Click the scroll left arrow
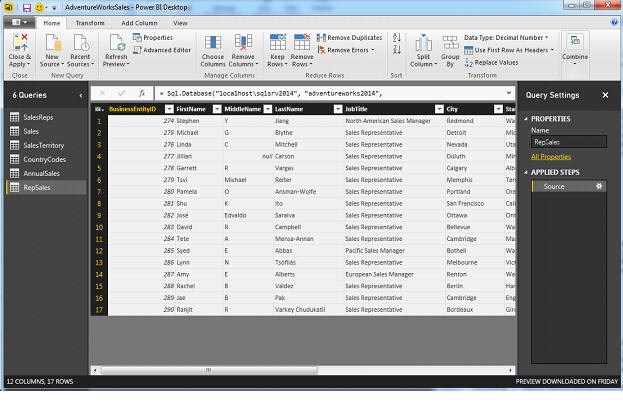 coord(95,370)
